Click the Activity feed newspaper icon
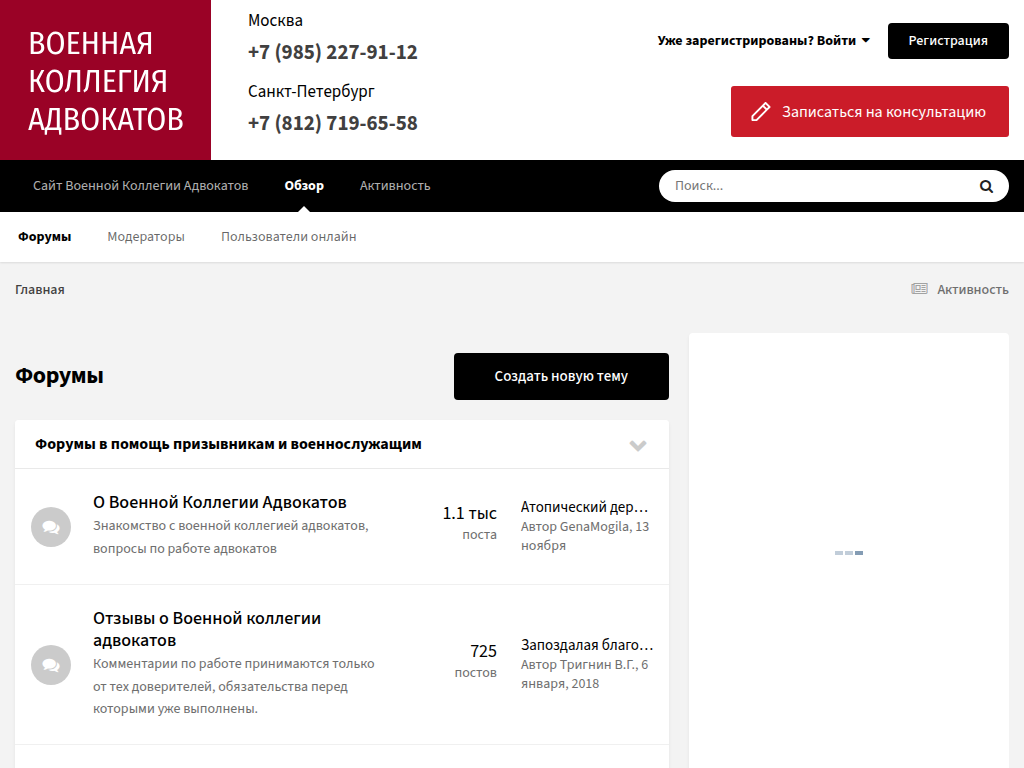This screenshot has height=768, width=1024. click(919, 289)
